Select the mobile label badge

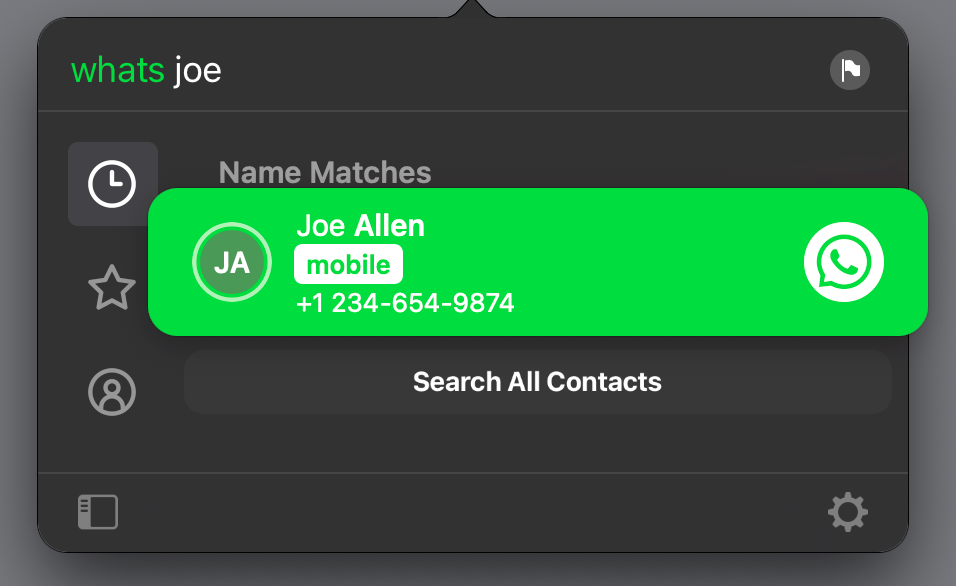[348, 265]
